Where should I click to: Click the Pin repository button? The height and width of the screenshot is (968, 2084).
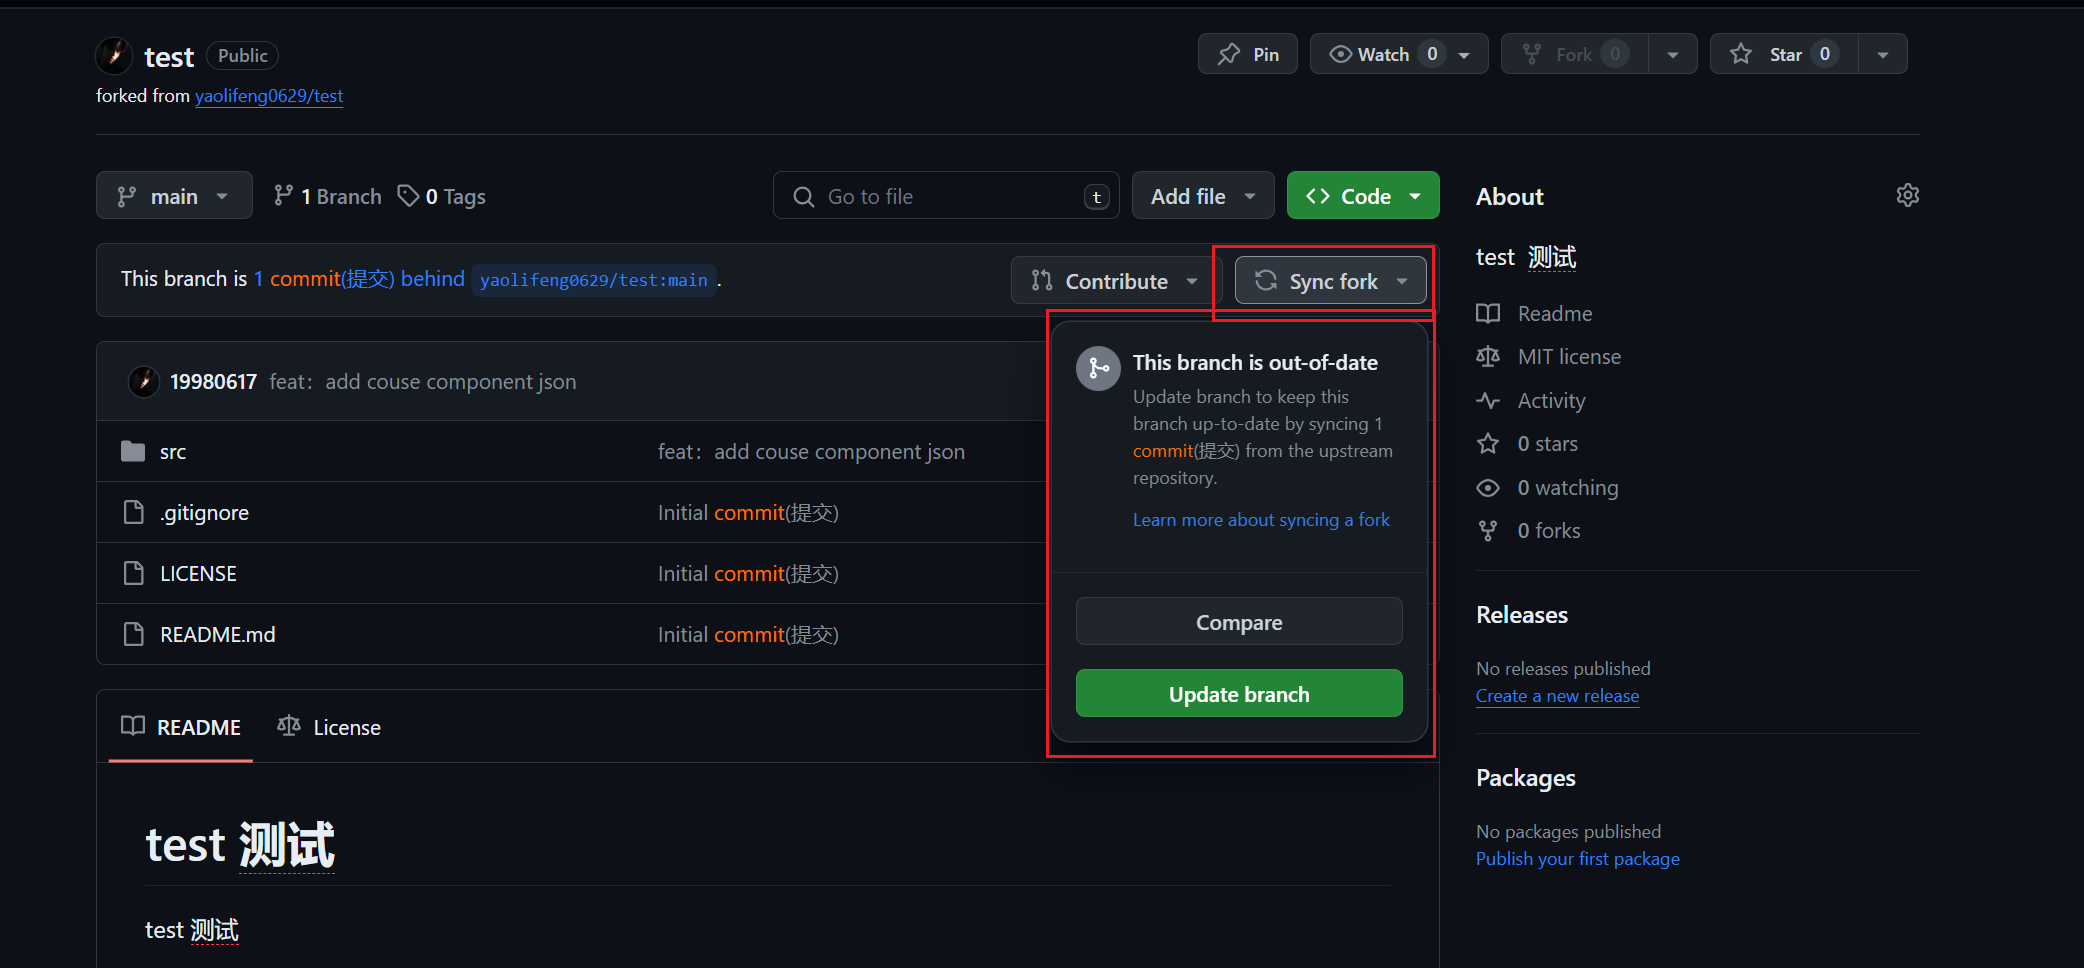coord(1248,54)
